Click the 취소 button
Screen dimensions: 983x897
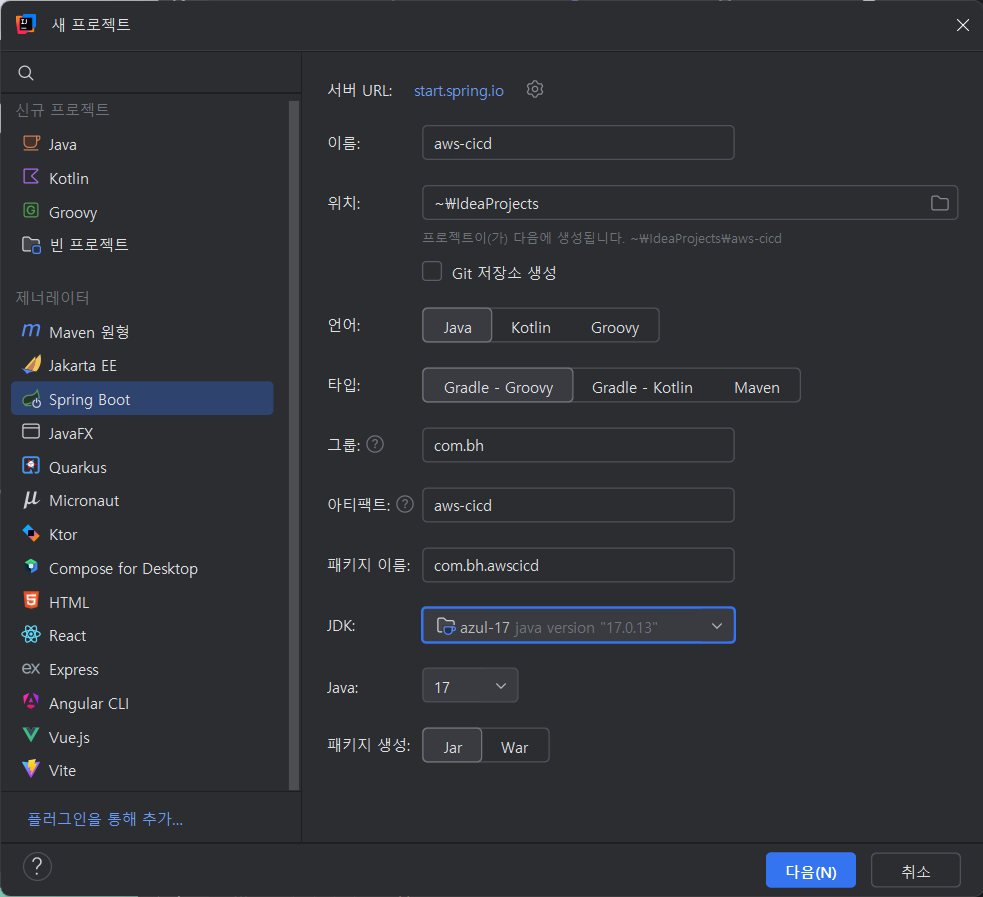tap(915, 871)
